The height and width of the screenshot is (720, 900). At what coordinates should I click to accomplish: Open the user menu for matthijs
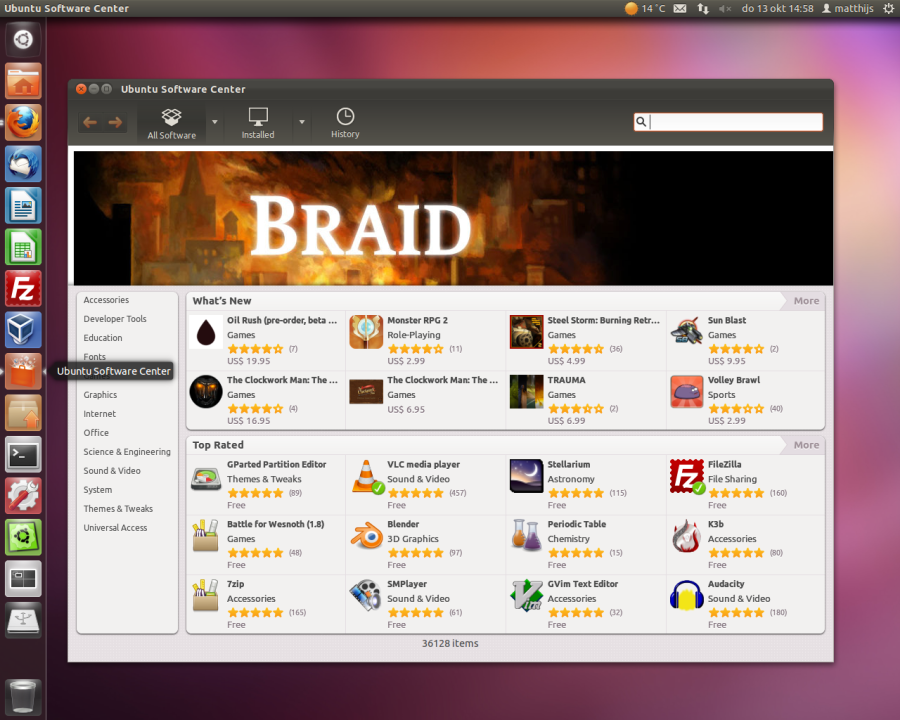tap(847, 8)
